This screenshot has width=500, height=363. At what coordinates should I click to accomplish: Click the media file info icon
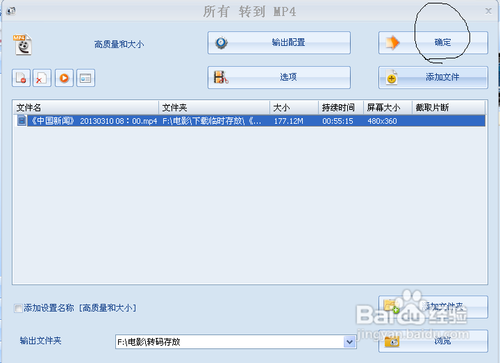[86, 78]
